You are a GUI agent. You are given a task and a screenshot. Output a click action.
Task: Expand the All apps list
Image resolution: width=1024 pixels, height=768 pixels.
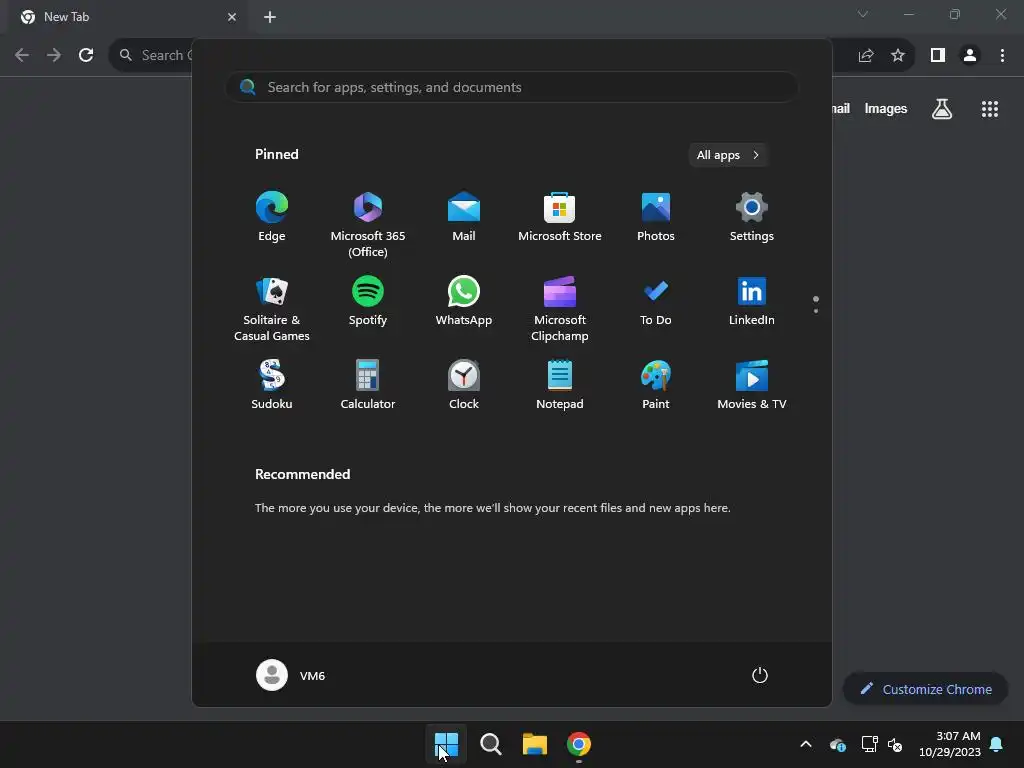coord(728,155)
